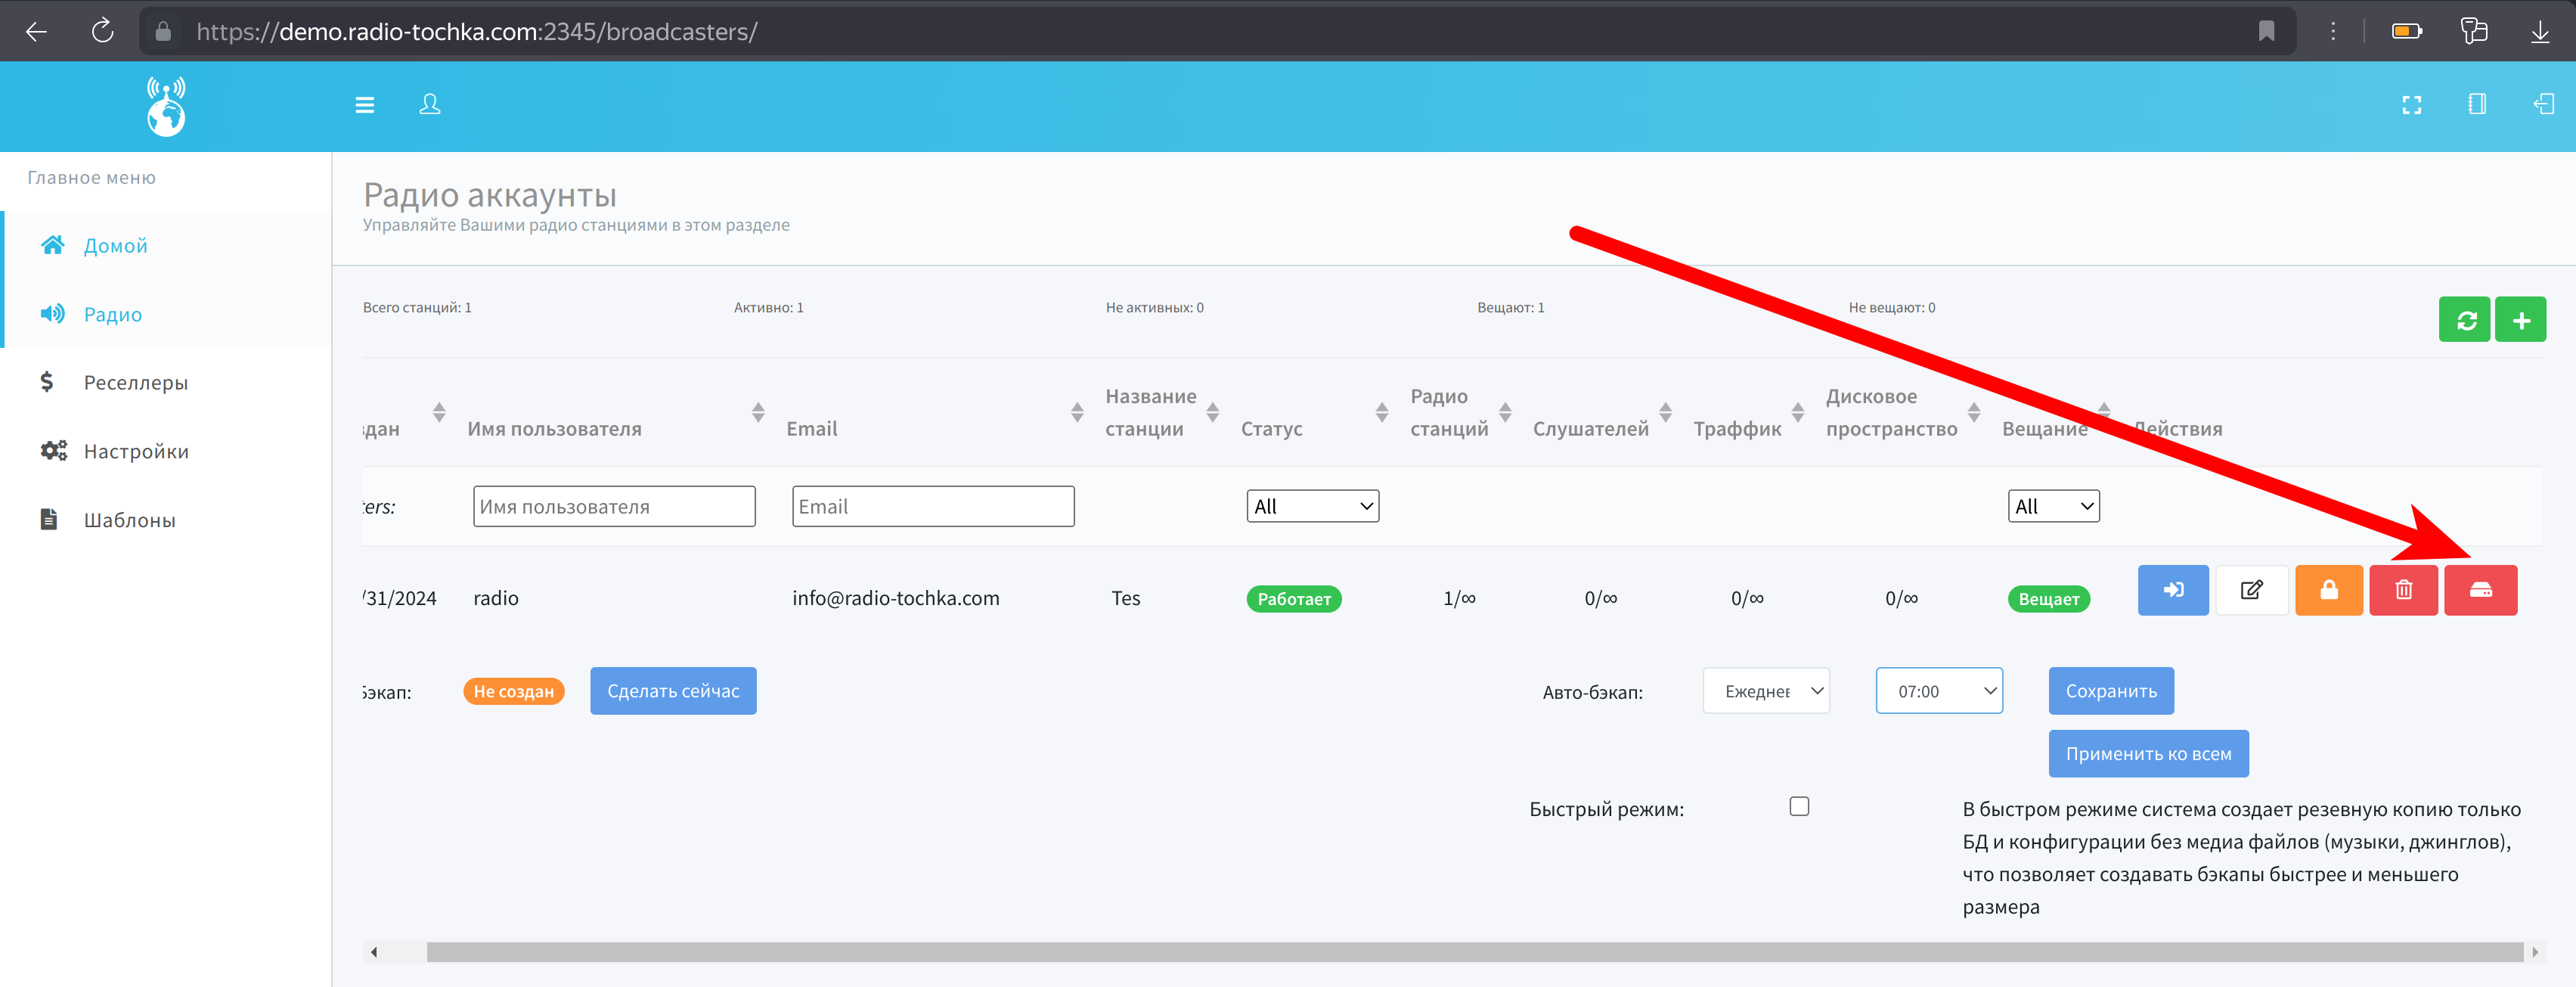The height and width of the screenshot is (987, 2576).
Task: Expand the Ежедневно auto-backup frequency dropdown
Action: tap(1765, 691)
